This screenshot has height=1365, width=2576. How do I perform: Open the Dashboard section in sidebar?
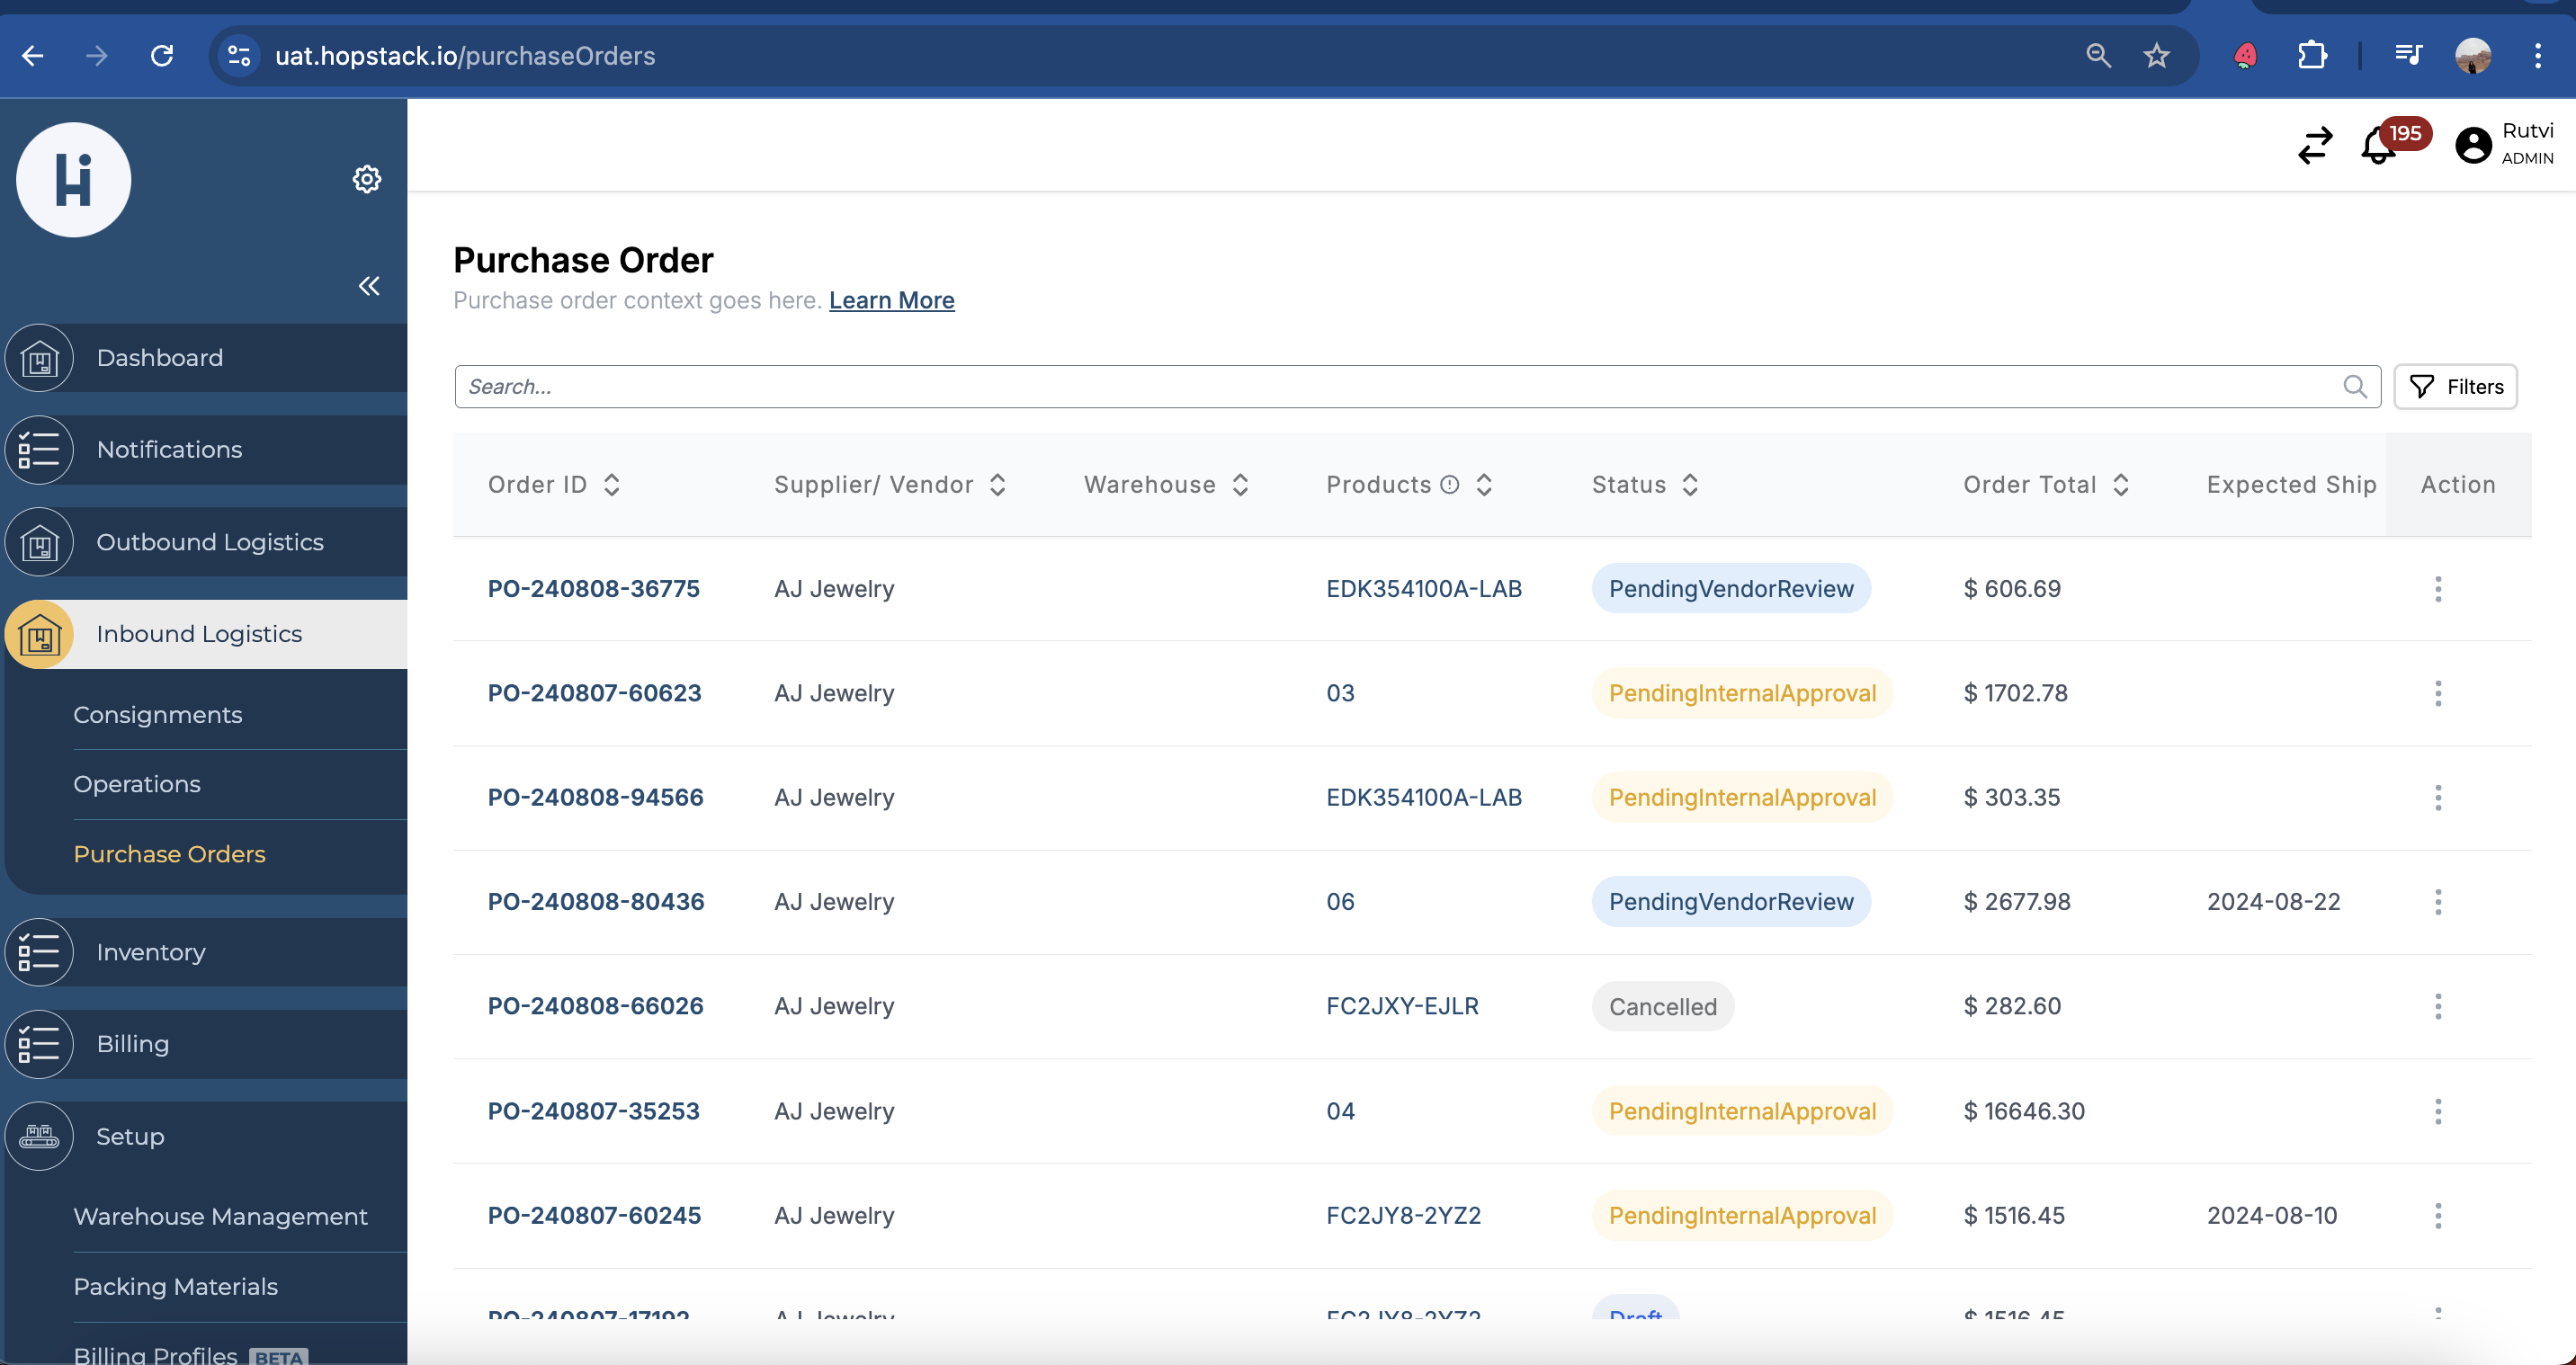point(159,357)
